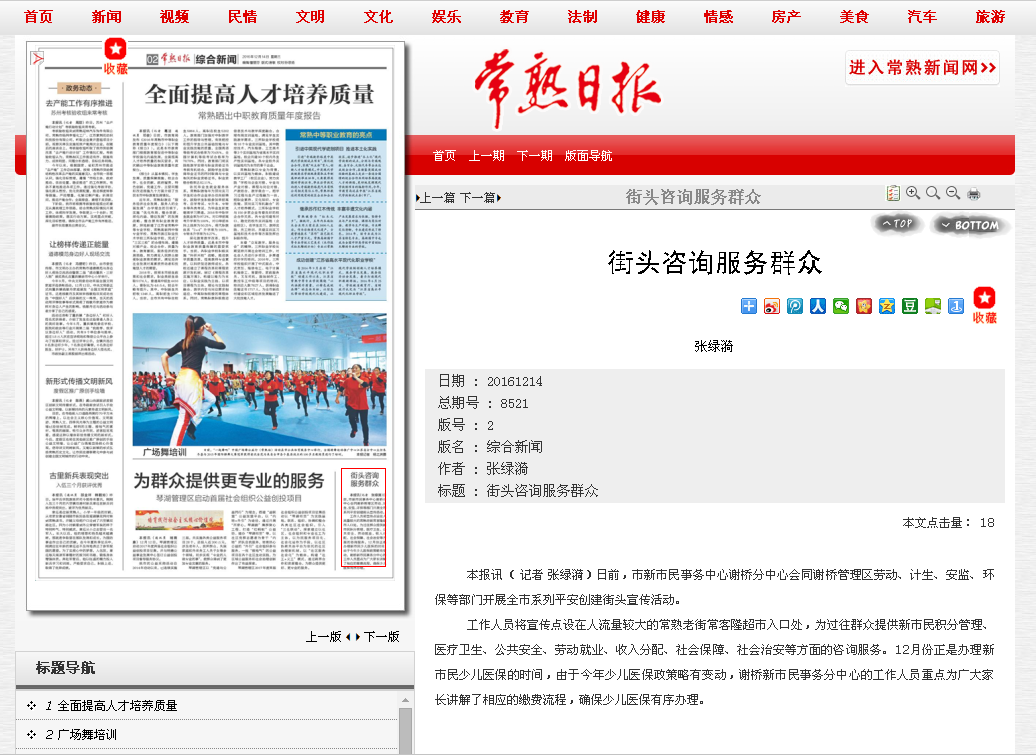This screenshot has height=755, width=1036.
Task: Share article to Tencent Weibo
Action: coord(795,306)
